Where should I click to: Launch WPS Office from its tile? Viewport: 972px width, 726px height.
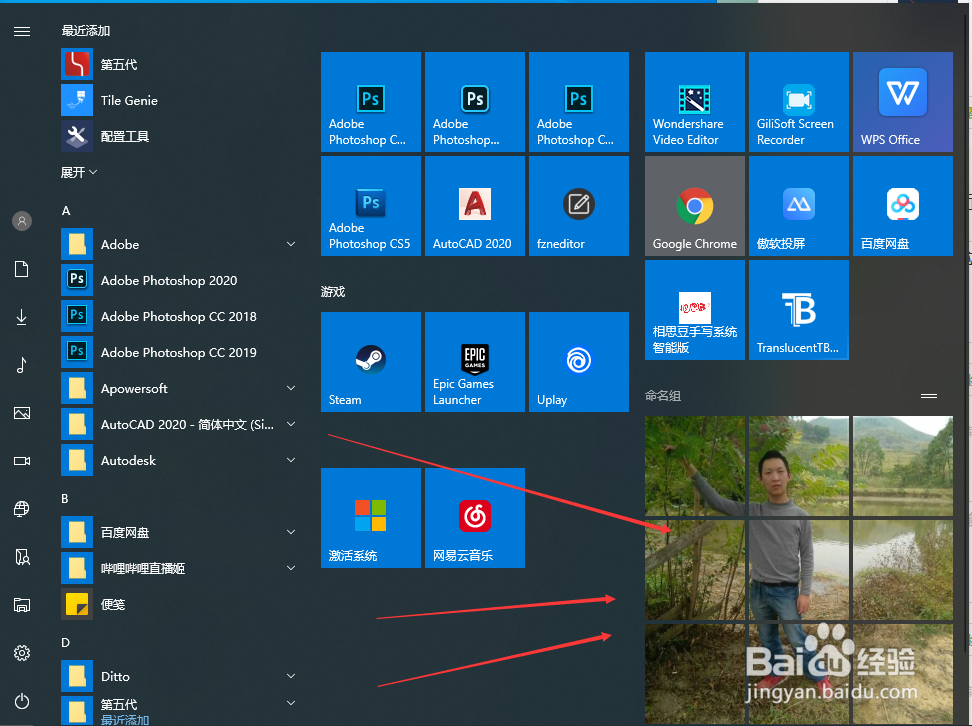902,101
